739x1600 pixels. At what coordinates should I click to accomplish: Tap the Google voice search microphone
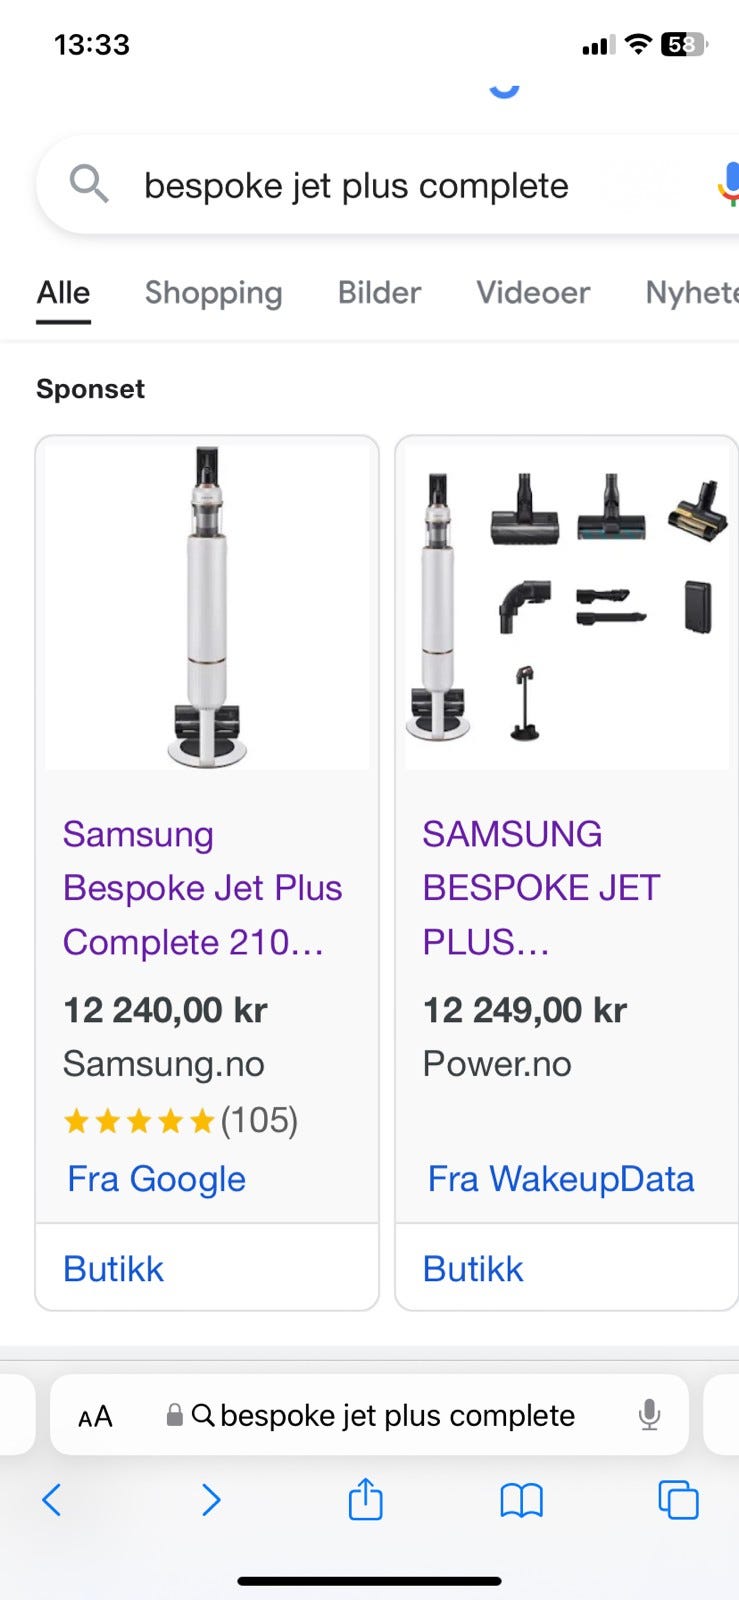730,185
